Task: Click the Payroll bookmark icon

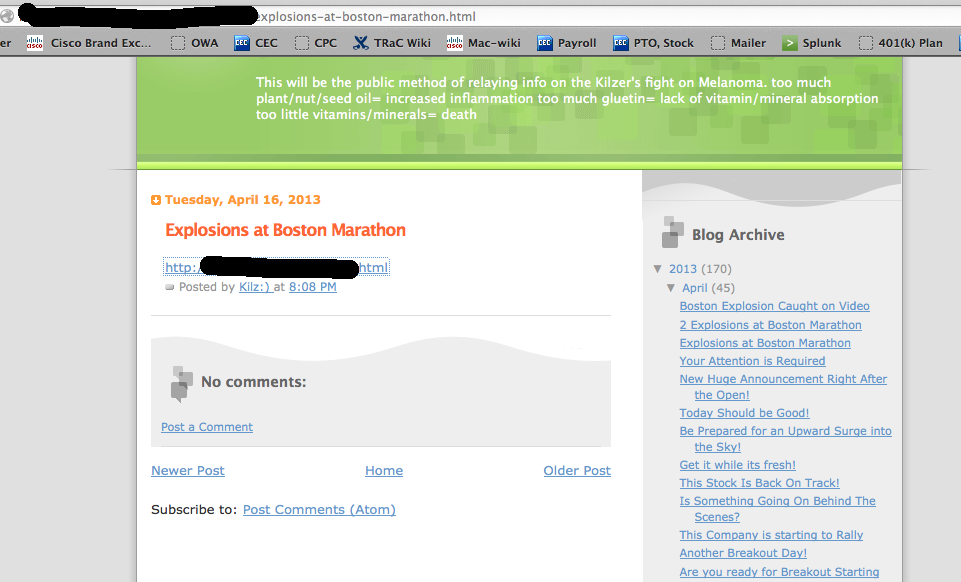Action: point(545,43)
